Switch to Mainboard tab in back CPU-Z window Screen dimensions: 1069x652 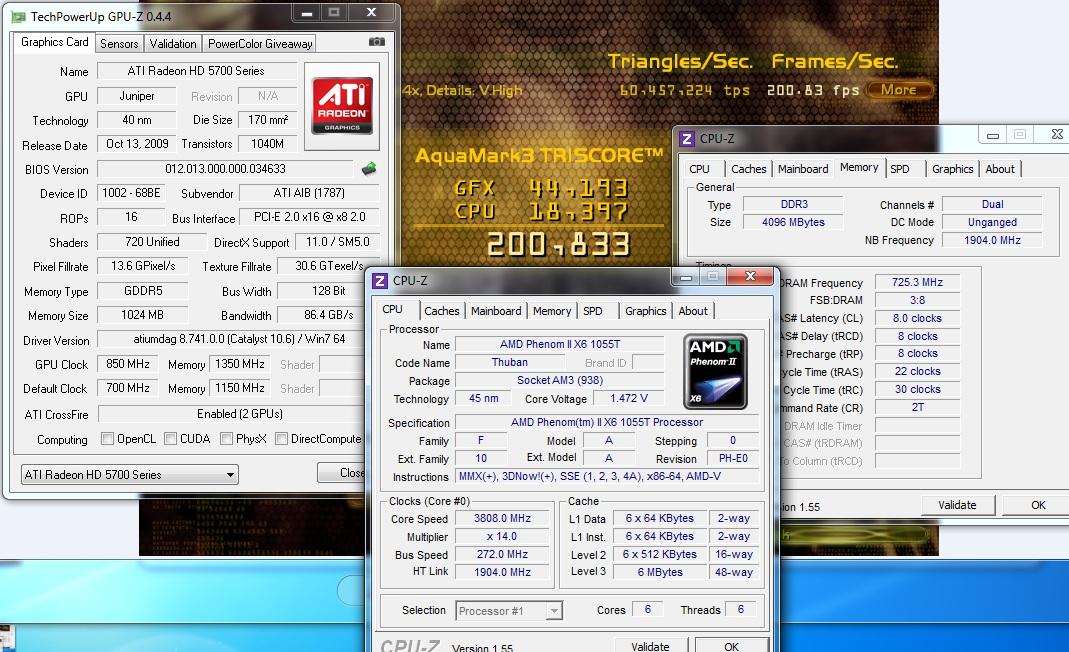click(x=803, y=169)
